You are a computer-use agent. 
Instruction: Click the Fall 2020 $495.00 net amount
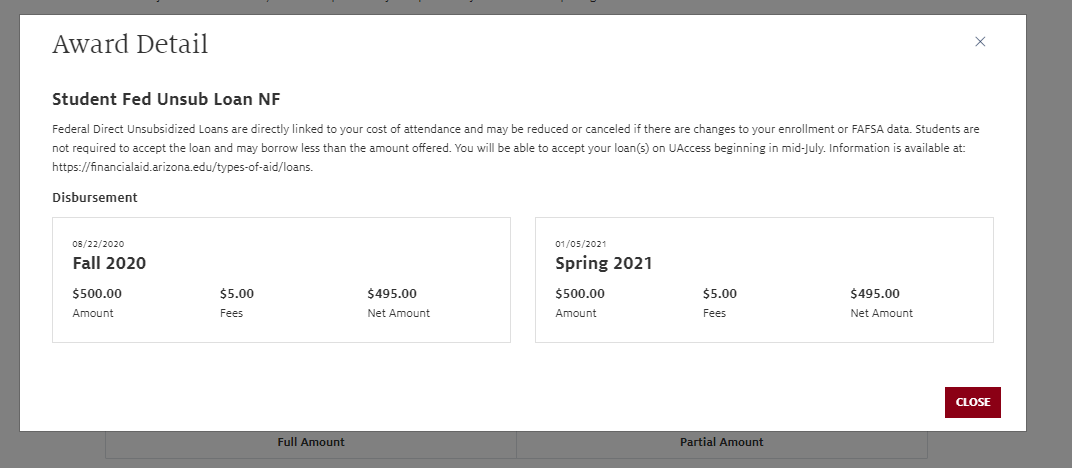392,294
